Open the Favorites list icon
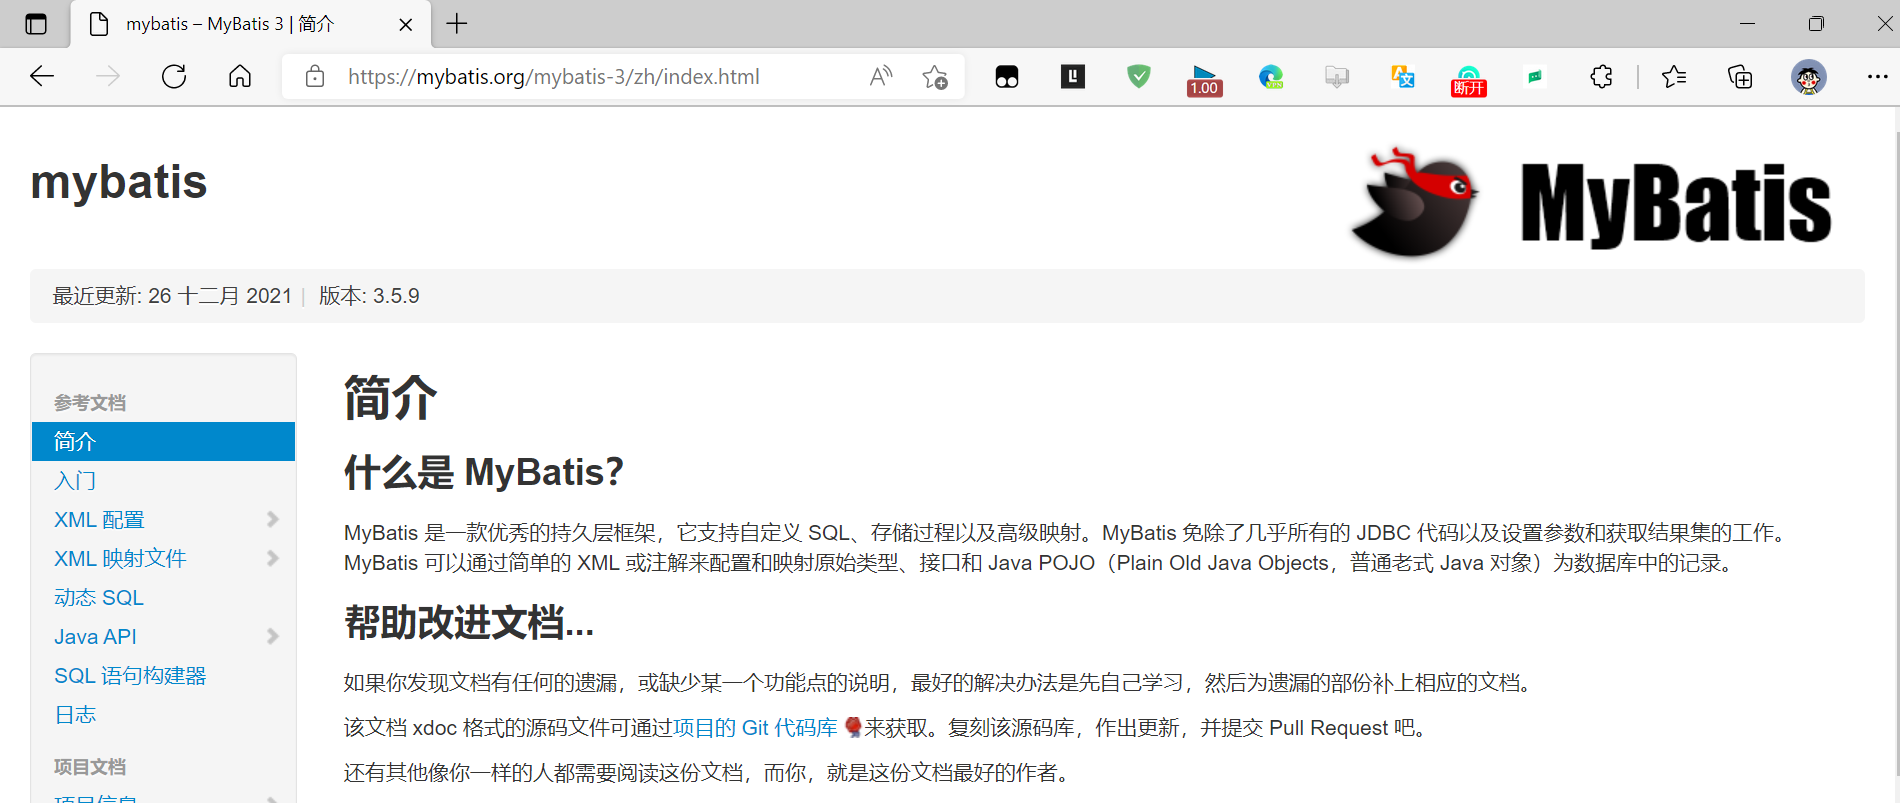The height and width of the screenshot is (803, 1900). (1674, 76)
